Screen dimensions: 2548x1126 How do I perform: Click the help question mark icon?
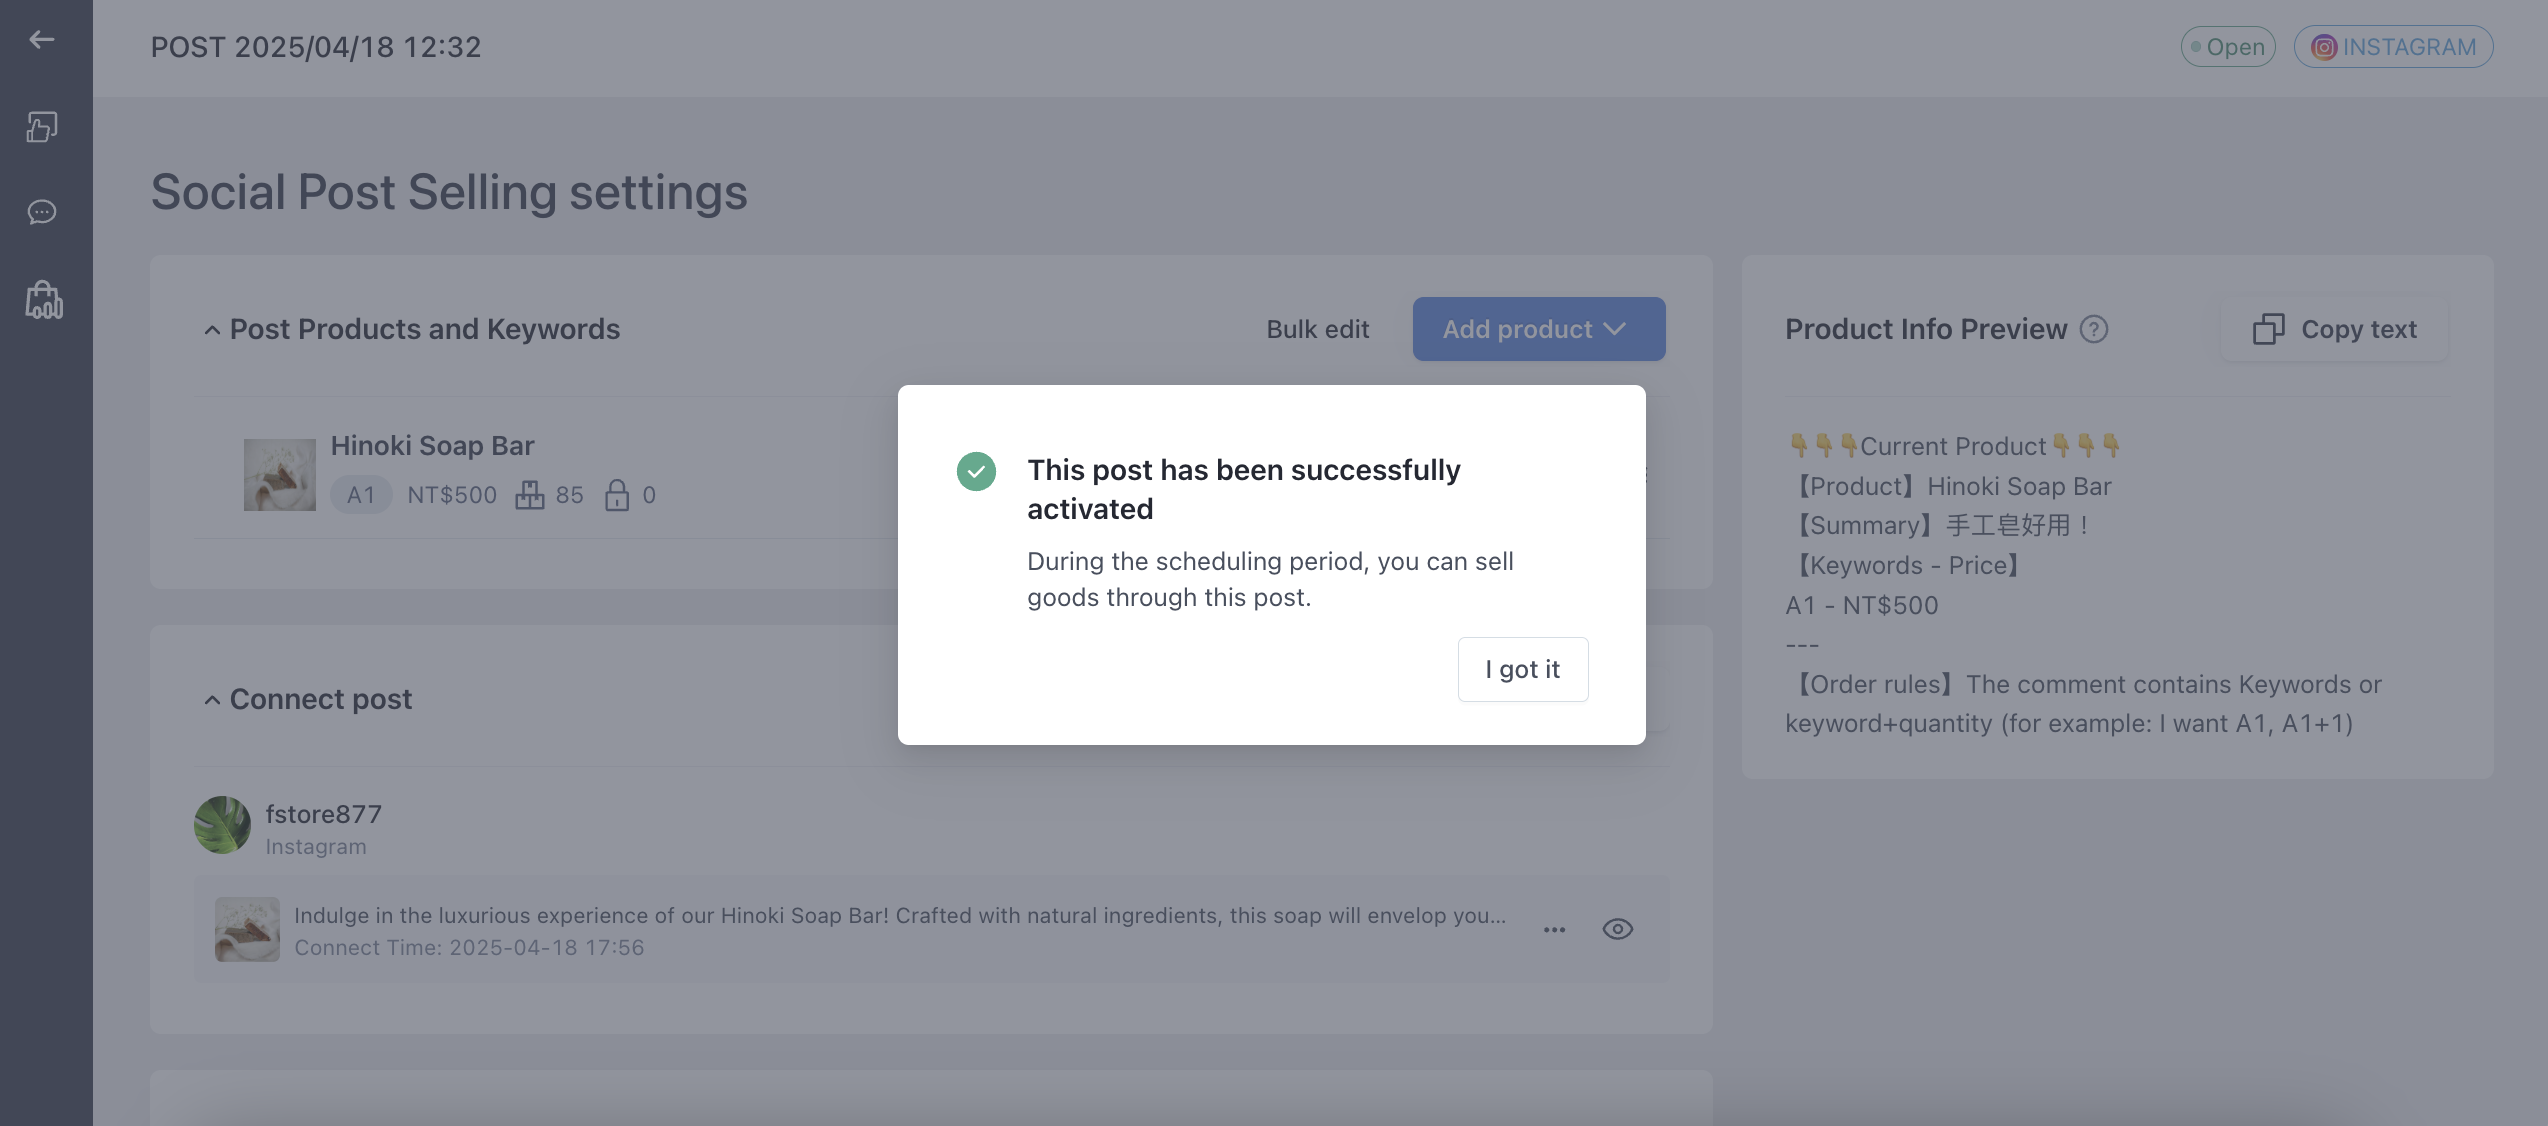2094,329
